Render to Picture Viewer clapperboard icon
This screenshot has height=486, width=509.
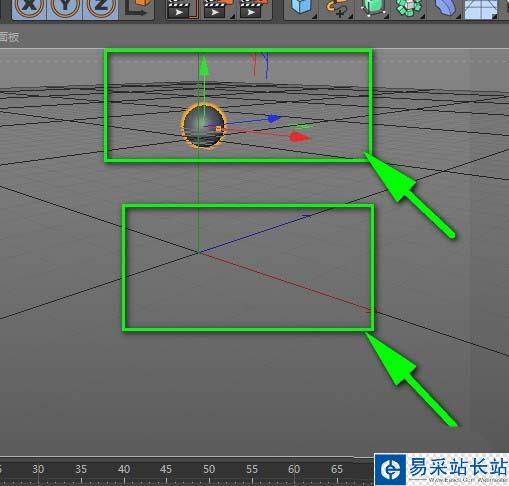(x=218, y=8)
